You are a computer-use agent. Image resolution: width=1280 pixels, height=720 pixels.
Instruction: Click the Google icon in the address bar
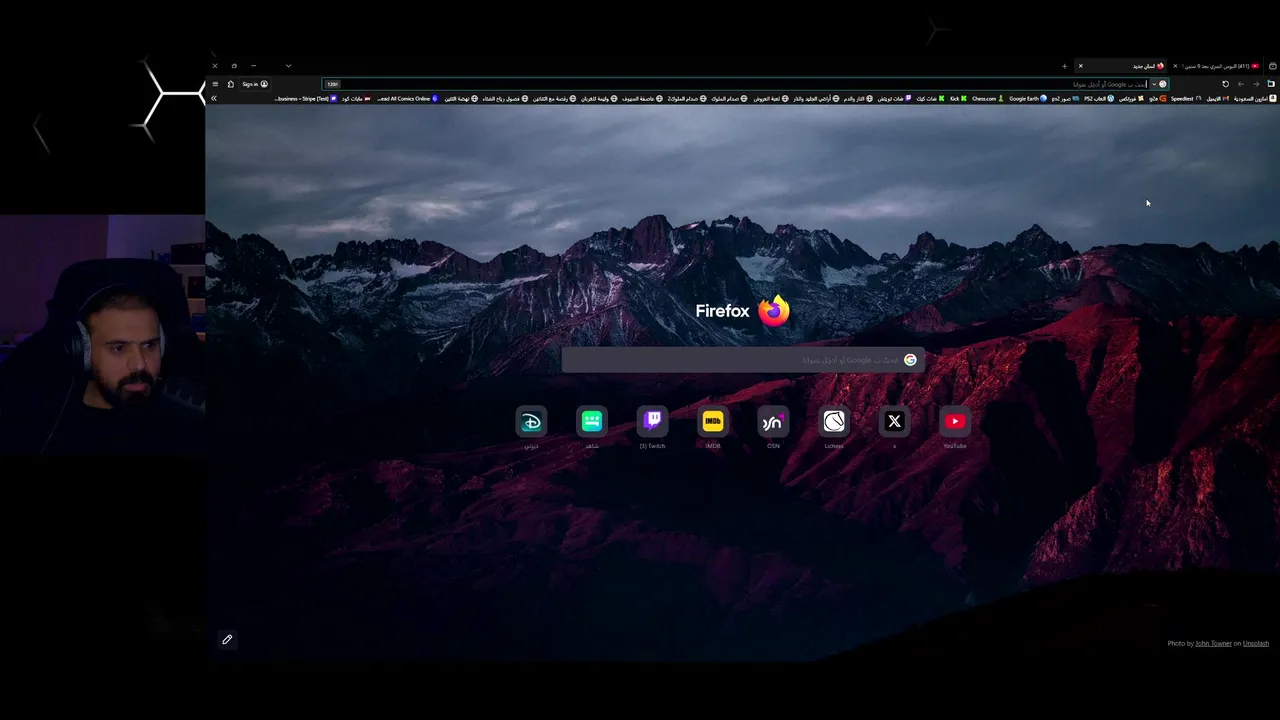(x=1163, y=84)
